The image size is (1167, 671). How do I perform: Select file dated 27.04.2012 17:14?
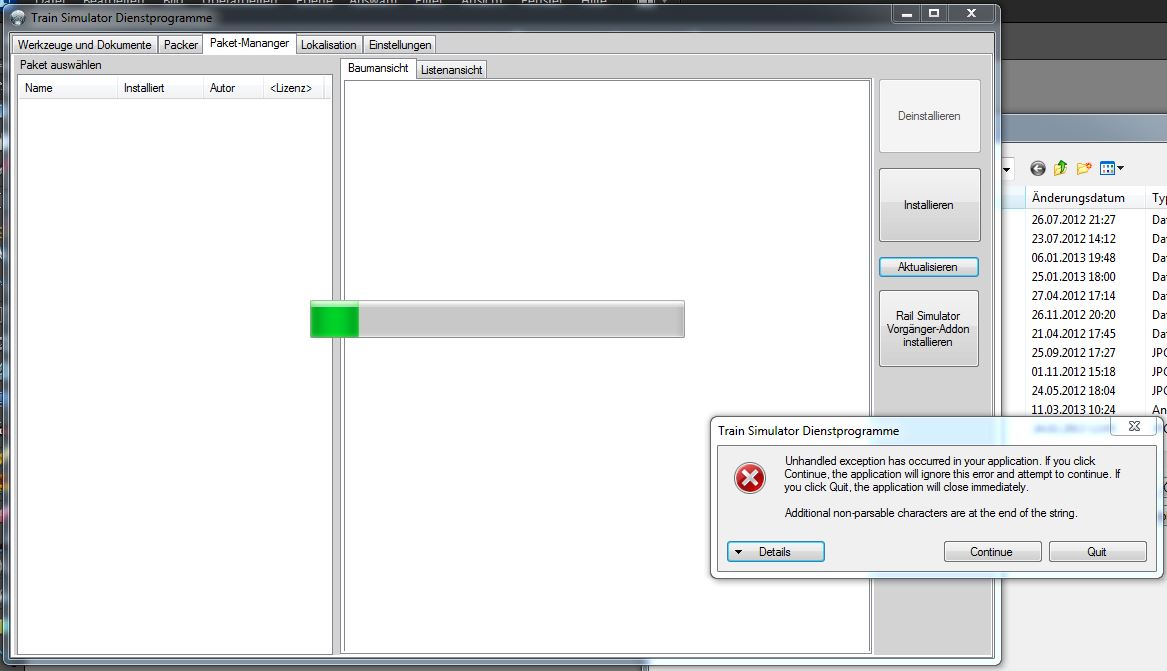pos(1073,295)
